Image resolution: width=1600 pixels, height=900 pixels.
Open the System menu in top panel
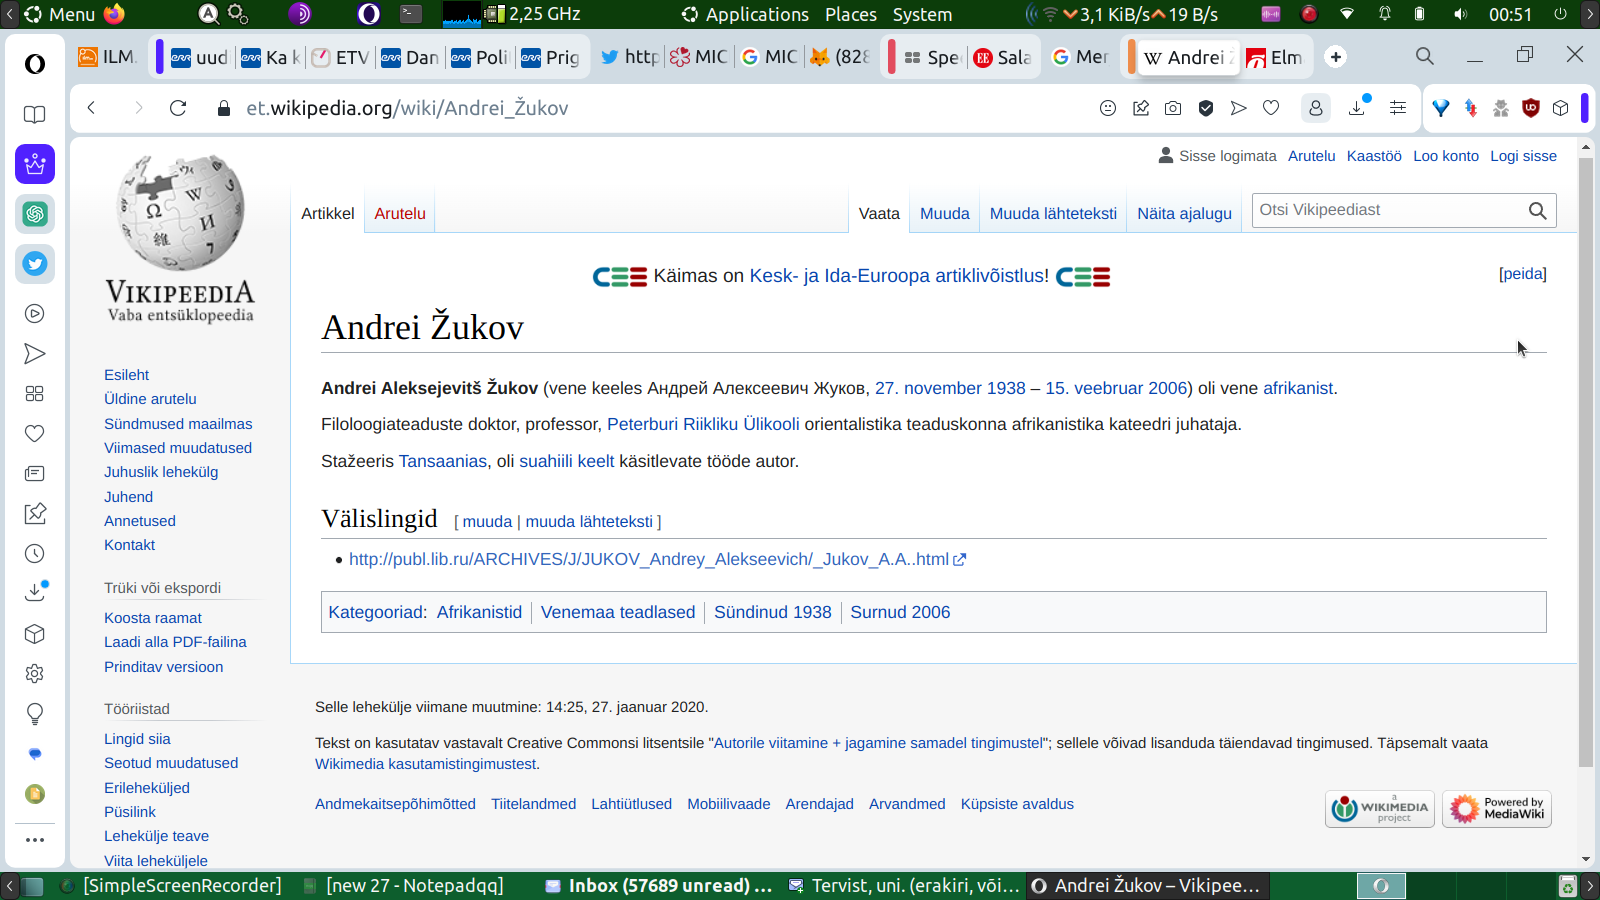pyautogui.click(x=922, y=14)
